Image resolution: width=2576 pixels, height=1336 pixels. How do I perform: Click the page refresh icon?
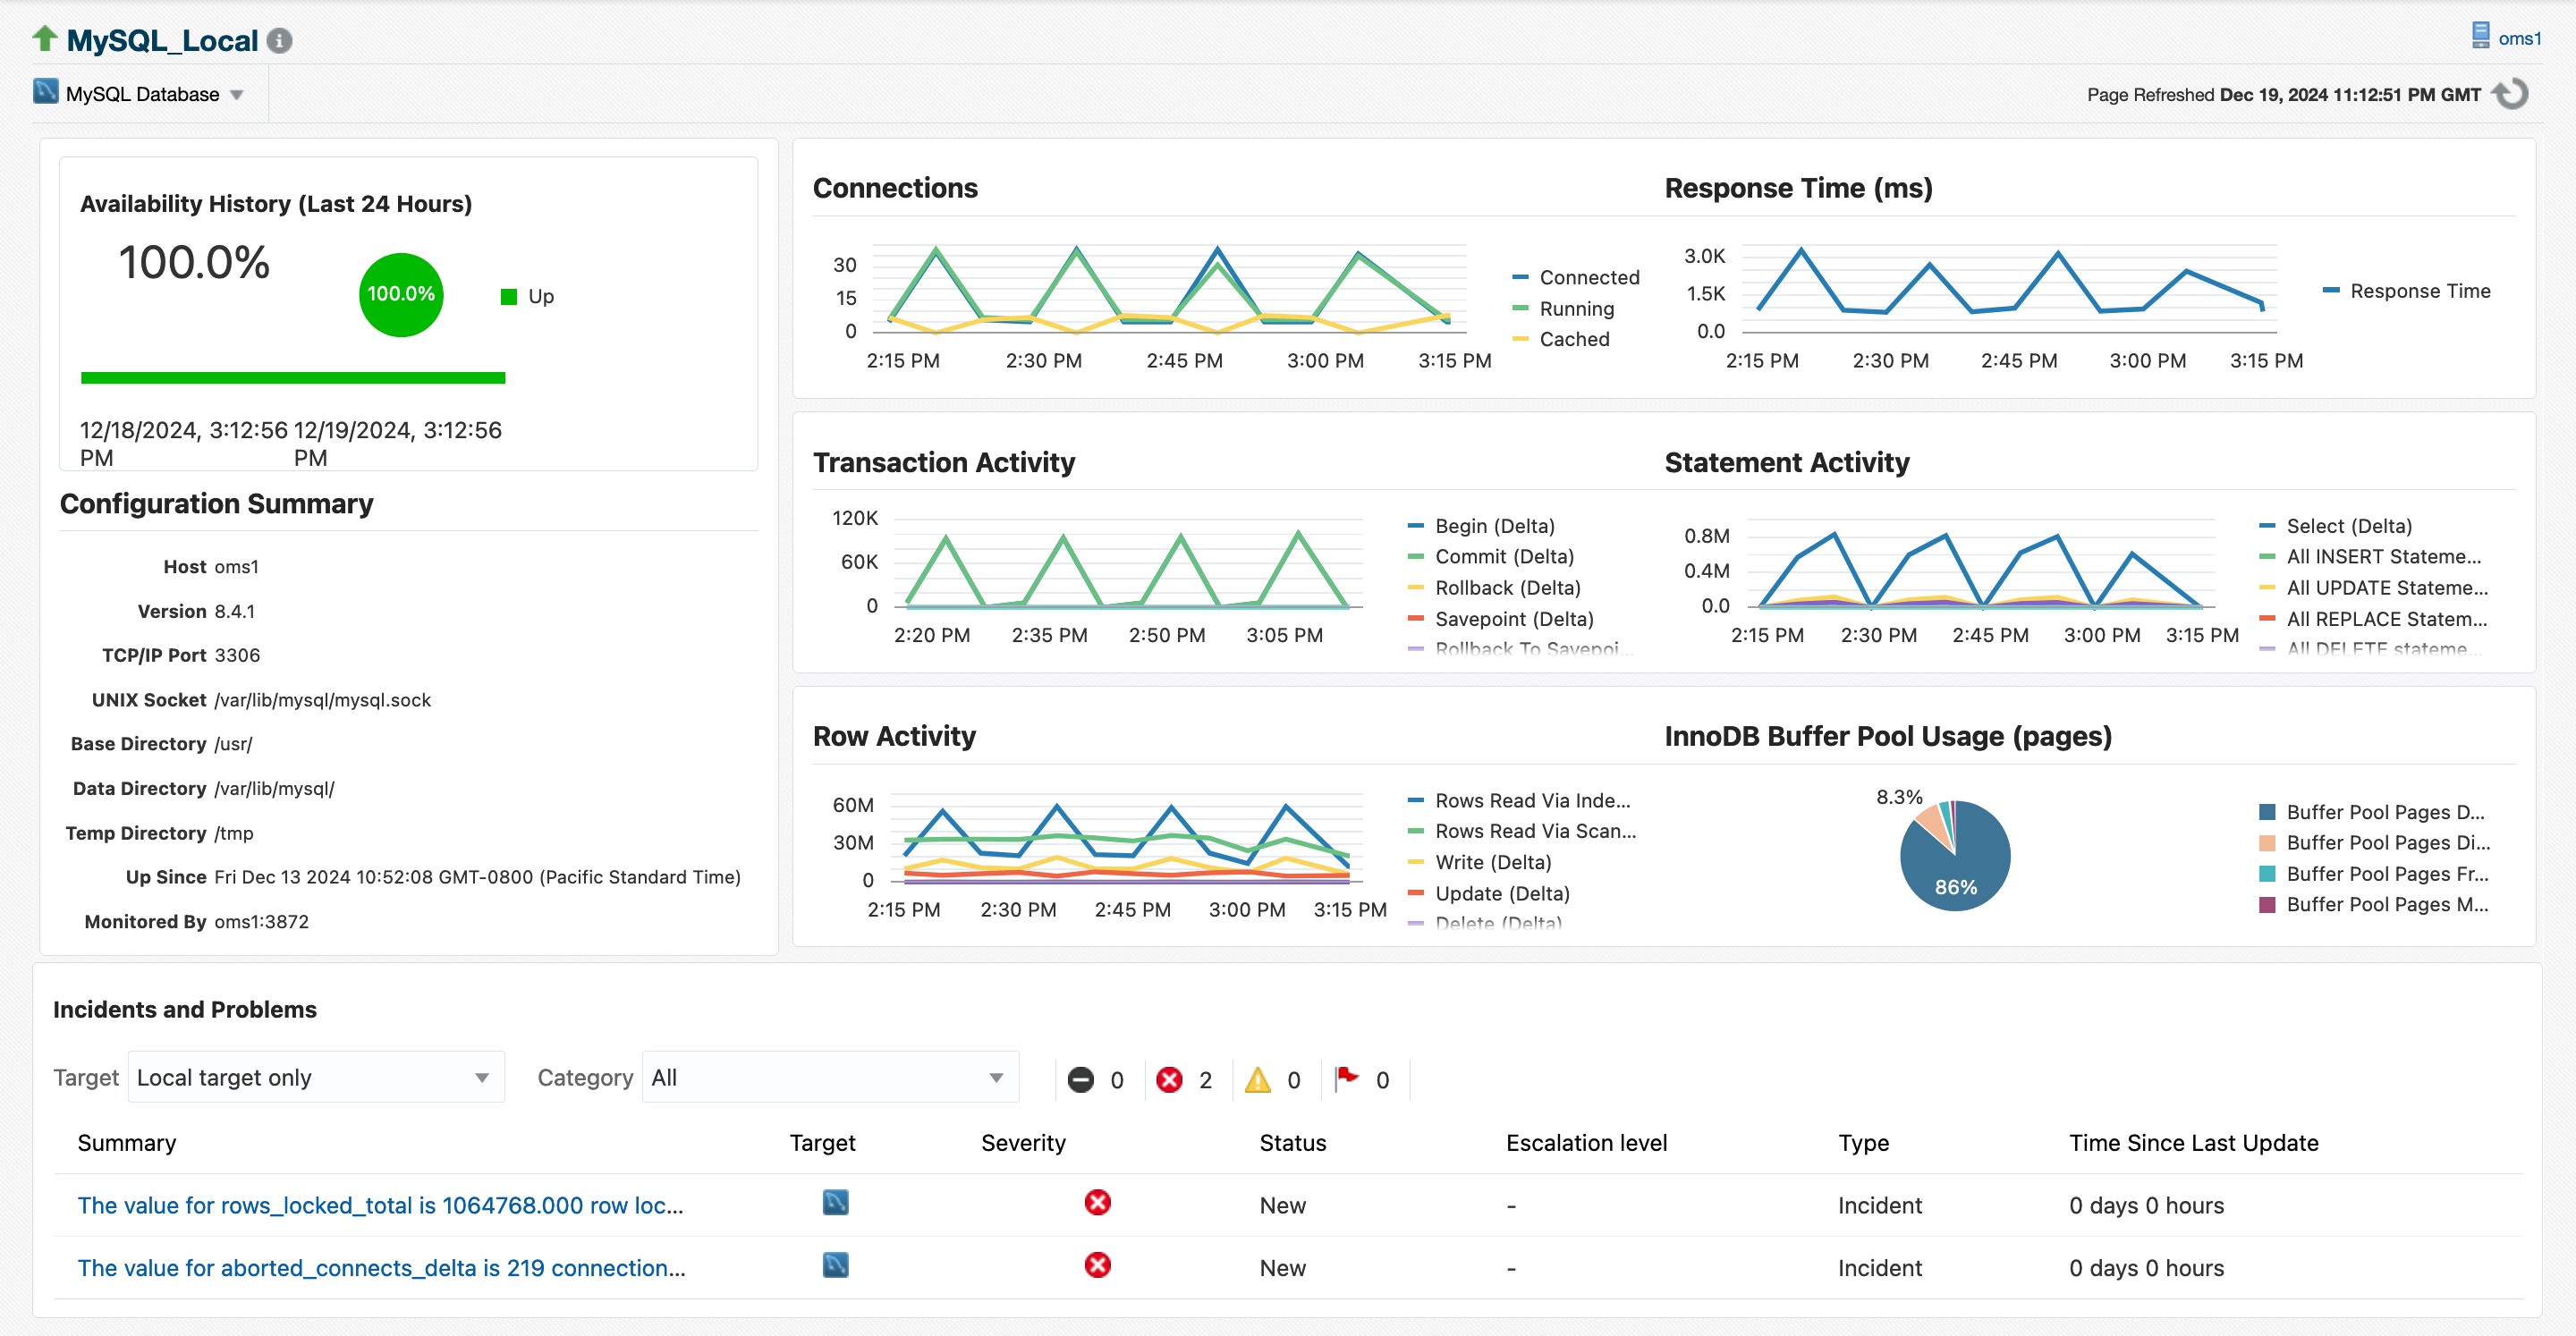click(x=2512, y=93)
